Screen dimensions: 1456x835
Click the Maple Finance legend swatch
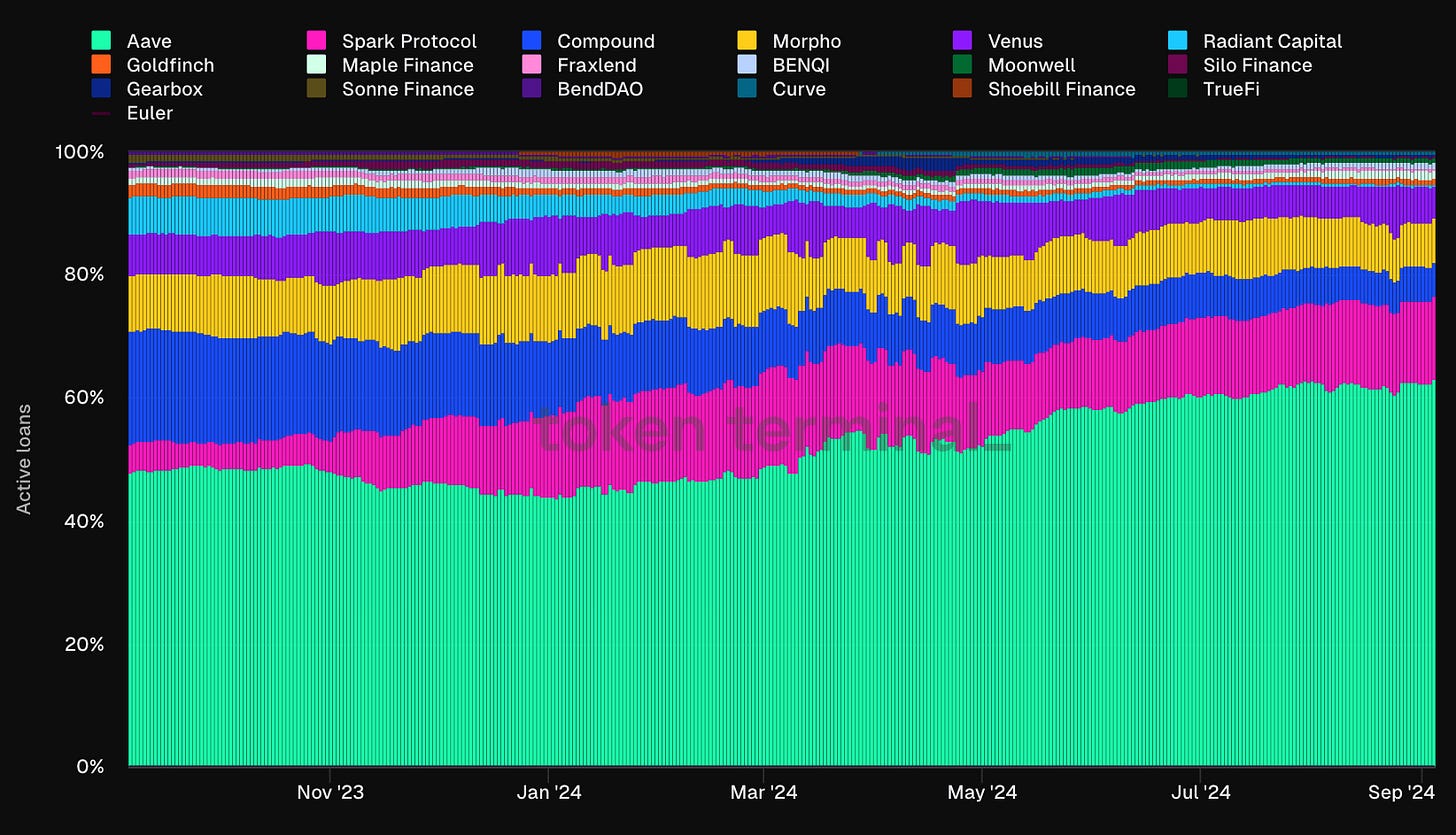[316, 65]
